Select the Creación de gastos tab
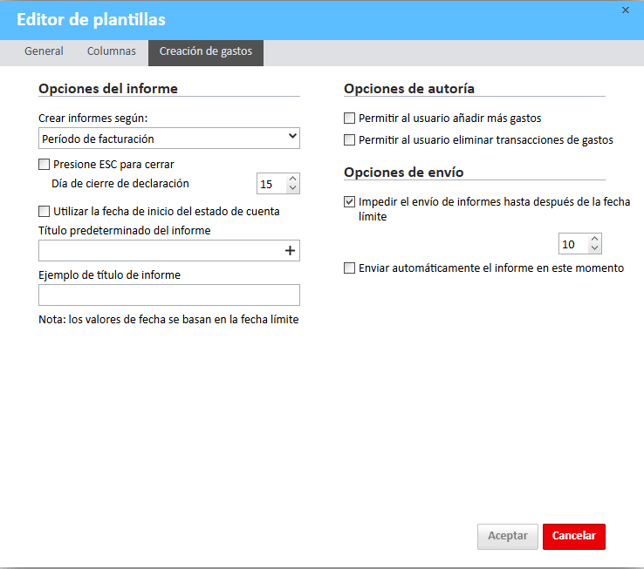 click(206, 53)
